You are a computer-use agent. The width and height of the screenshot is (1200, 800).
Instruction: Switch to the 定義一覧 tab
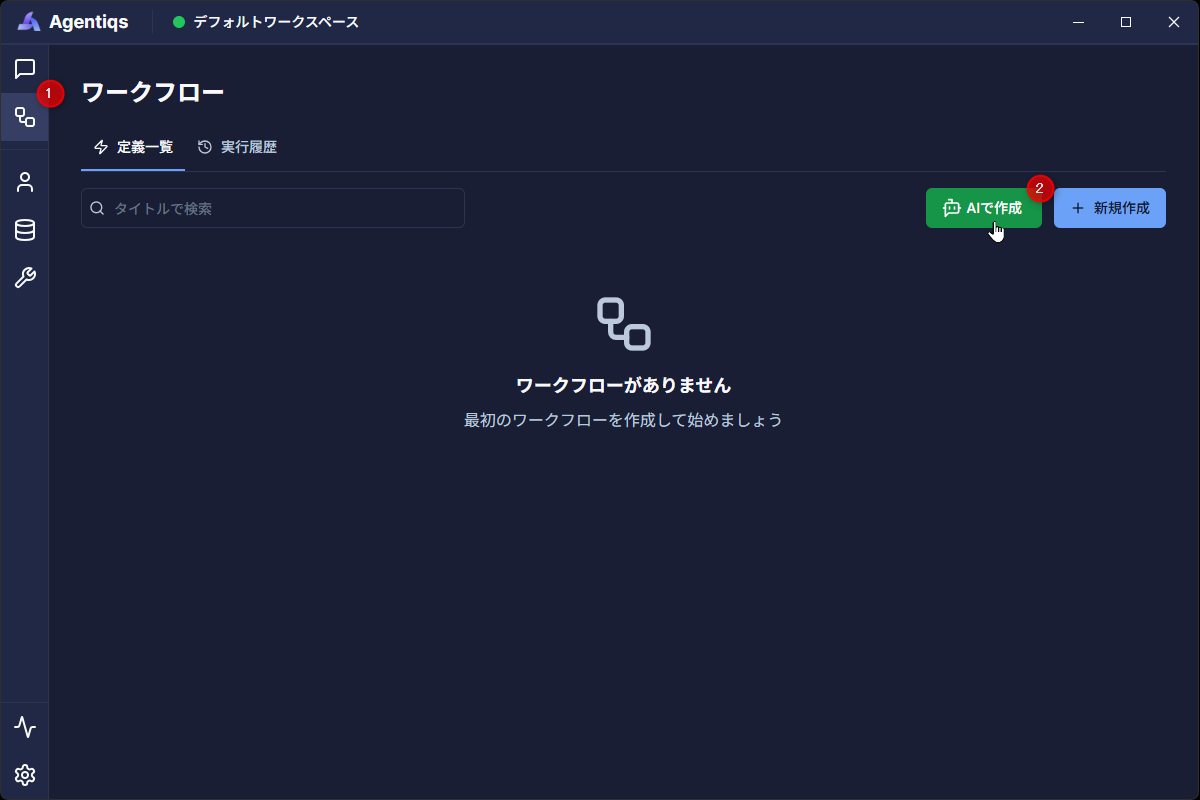[133, 147]
